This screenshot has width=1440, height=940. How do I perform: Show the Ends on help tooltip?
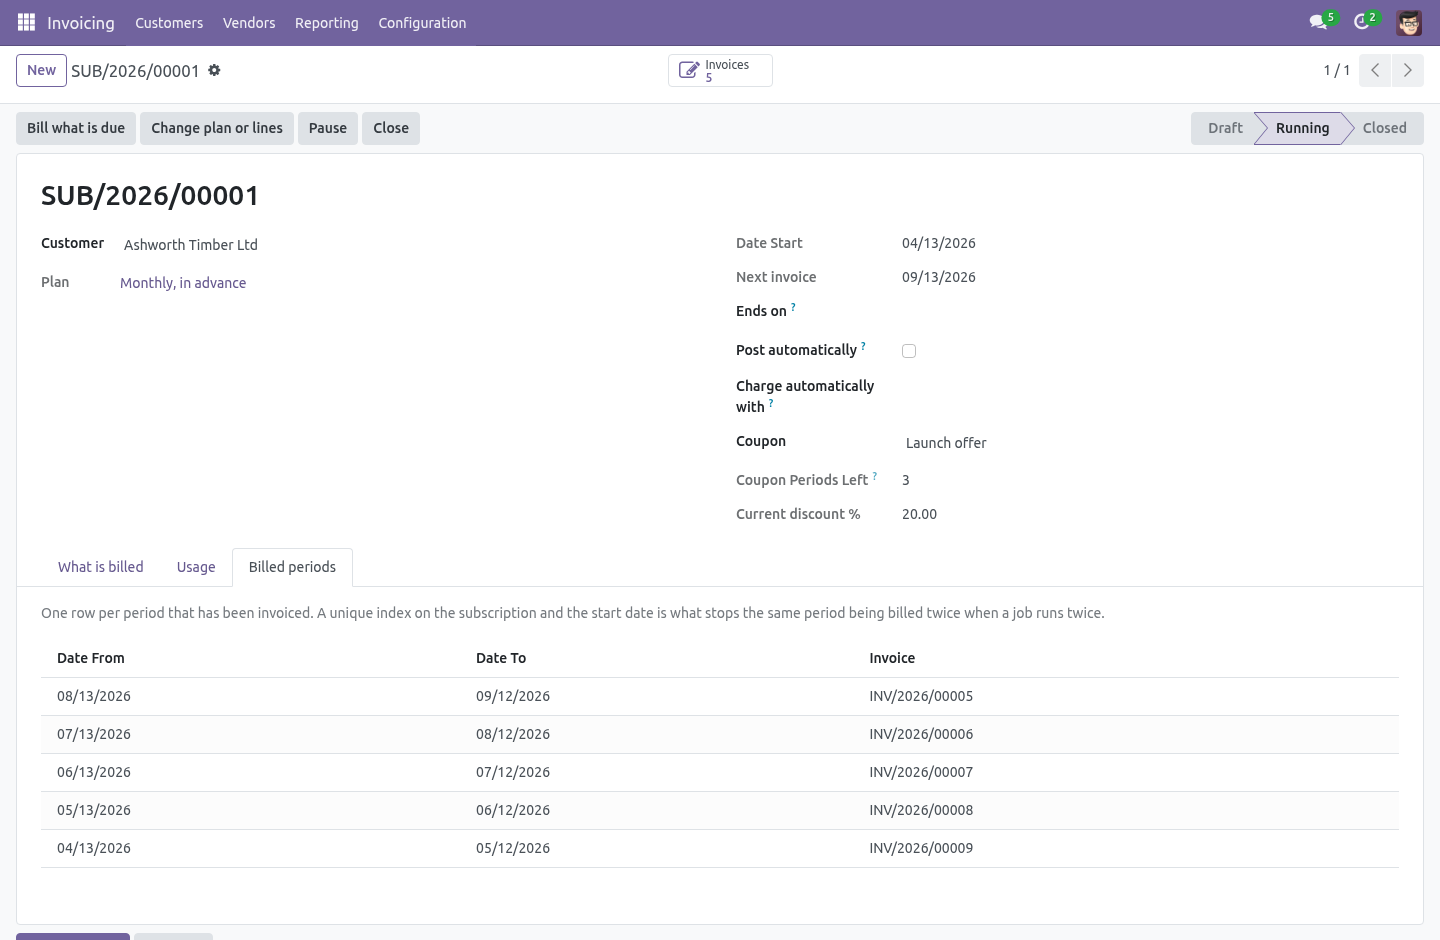793,307
